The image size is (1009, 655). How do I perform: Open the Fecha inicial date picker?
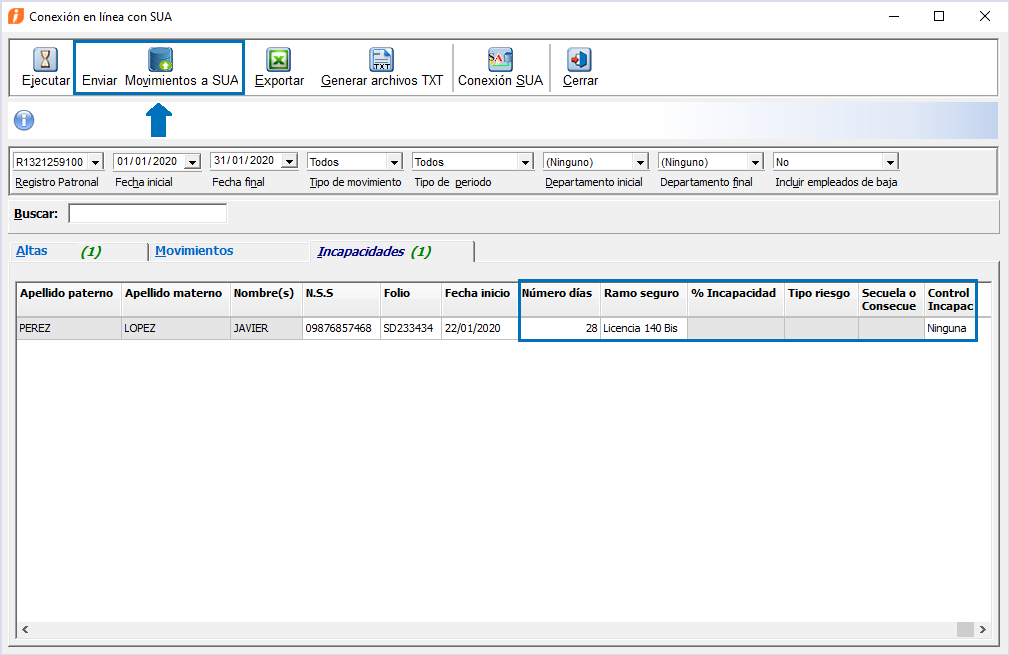pos(192,162)
